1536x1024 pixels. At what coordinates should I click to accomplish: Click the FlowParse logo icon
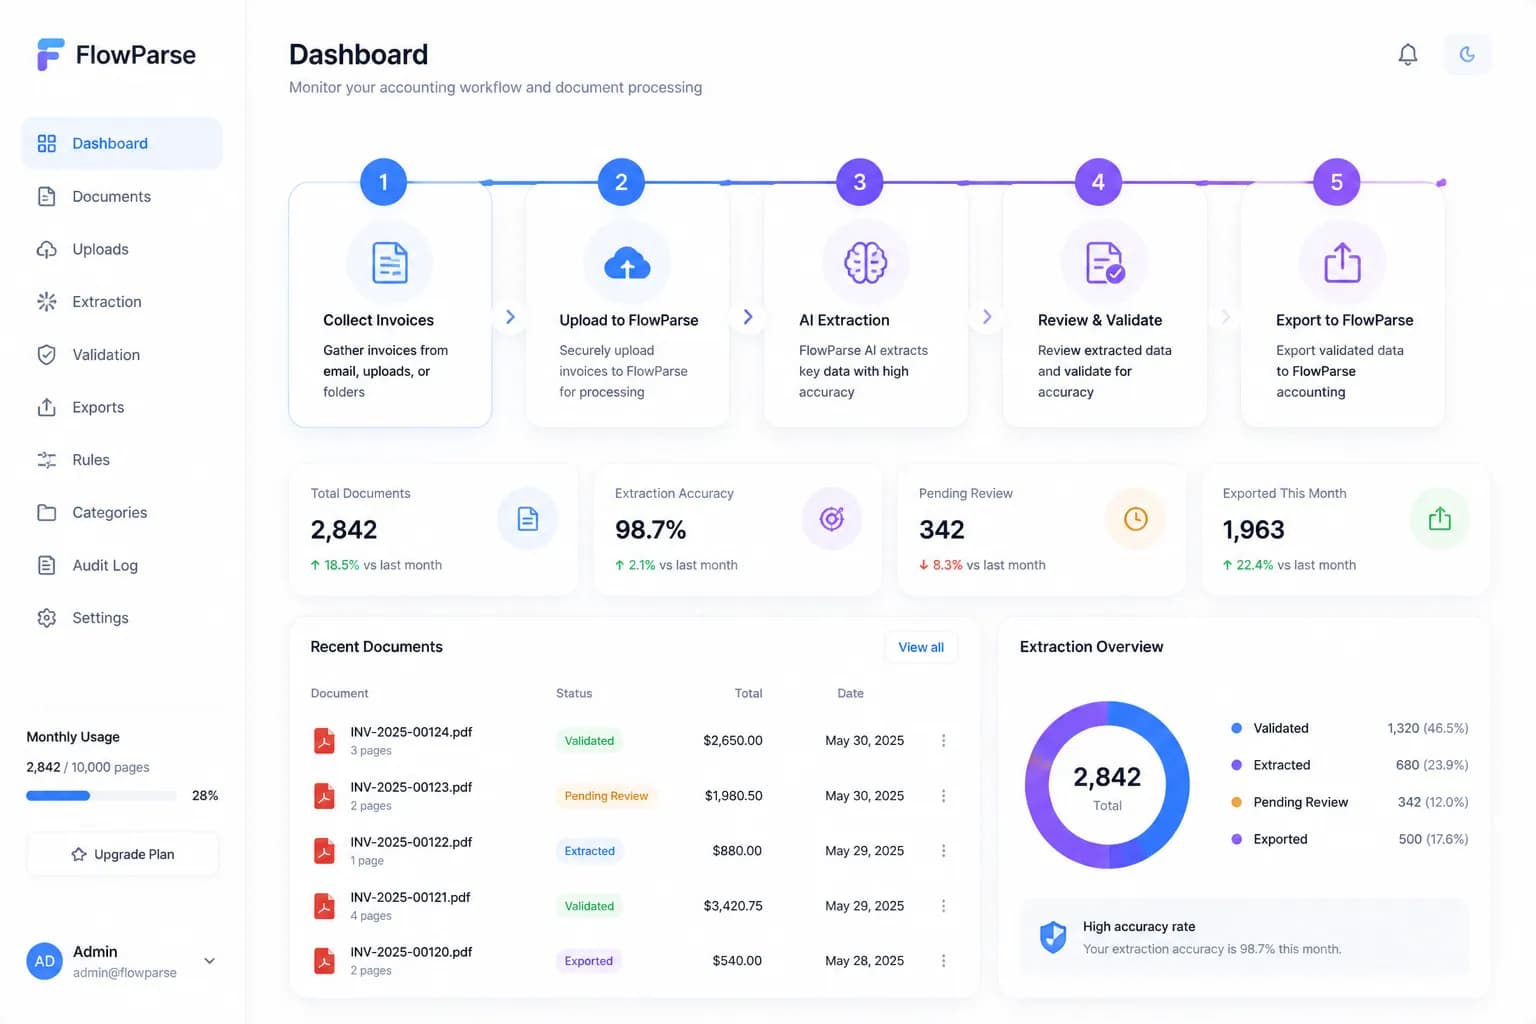point(50,54)
